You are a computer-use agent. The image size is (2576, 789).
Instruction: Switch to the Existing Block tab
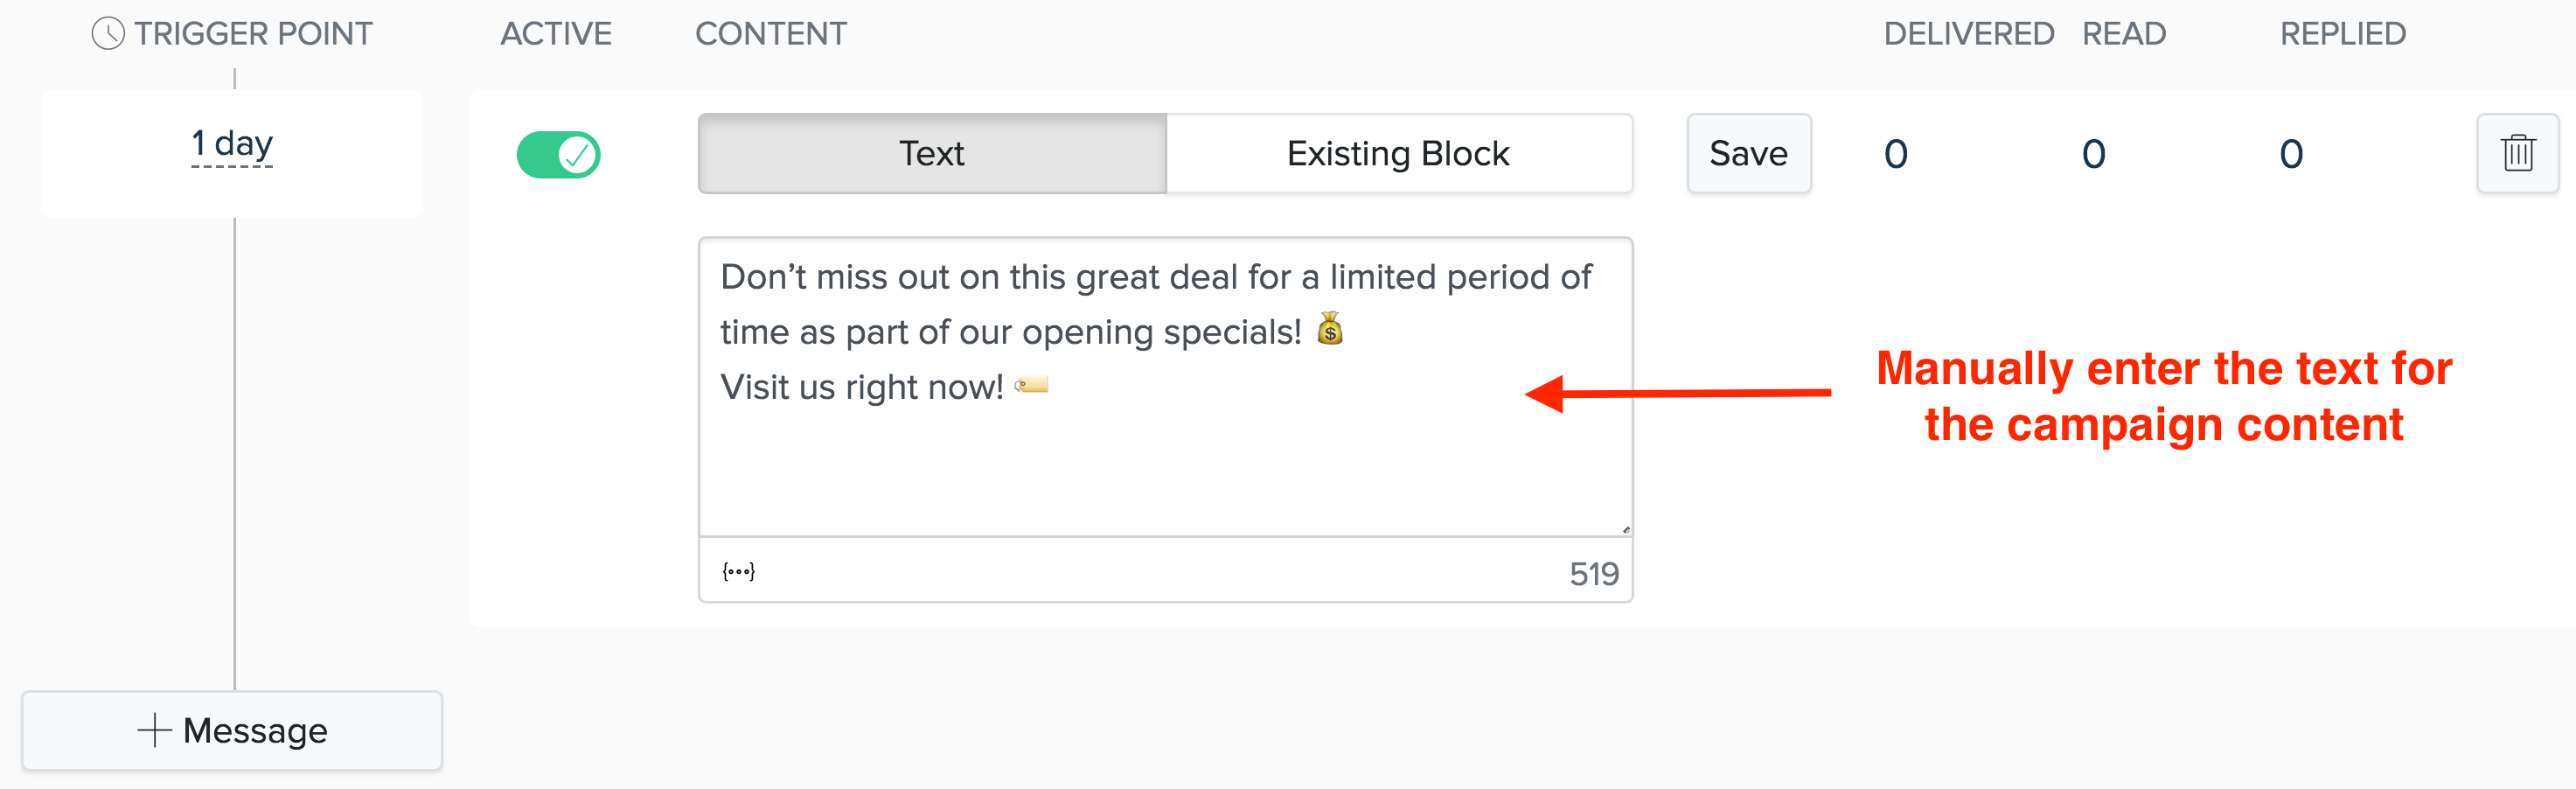click(1399, 154)
